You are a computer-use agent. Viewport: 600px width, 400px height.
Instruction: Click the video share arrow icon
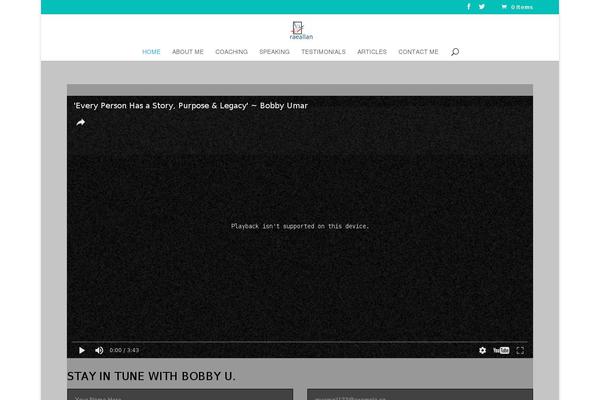click(x=80, y=122)
